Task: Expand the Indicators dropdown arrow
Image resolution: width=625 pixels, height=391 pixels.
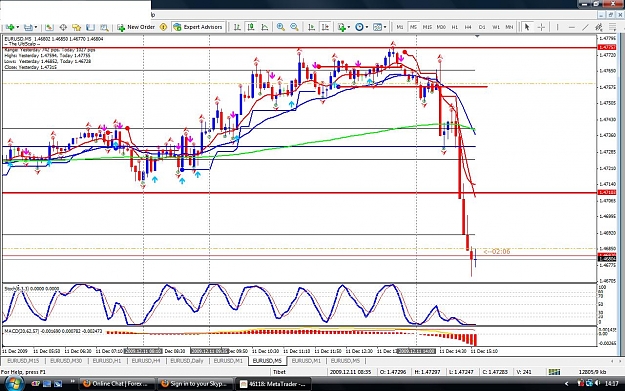Action: tap(349, 27)
